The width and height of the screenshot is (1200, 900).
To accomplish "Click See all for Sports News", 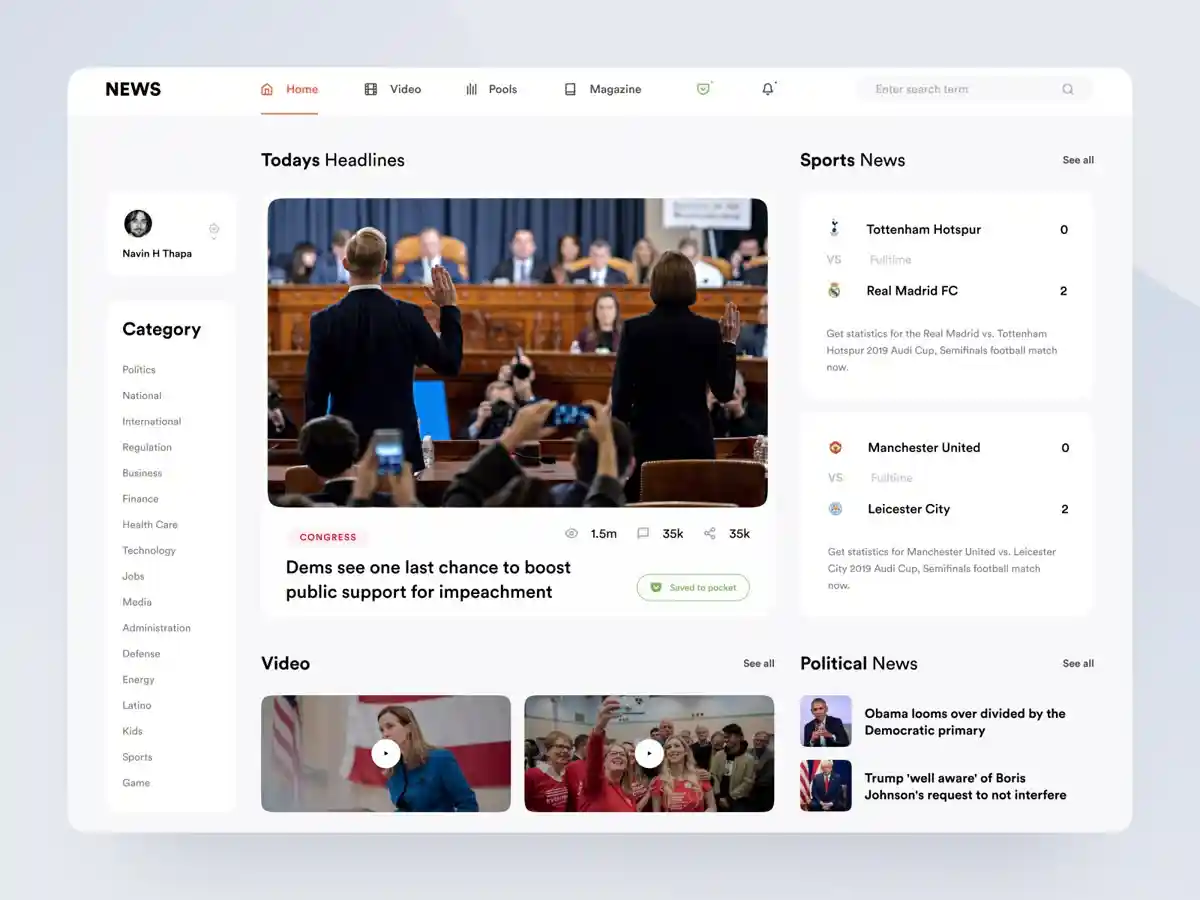I will [1078, 160].
